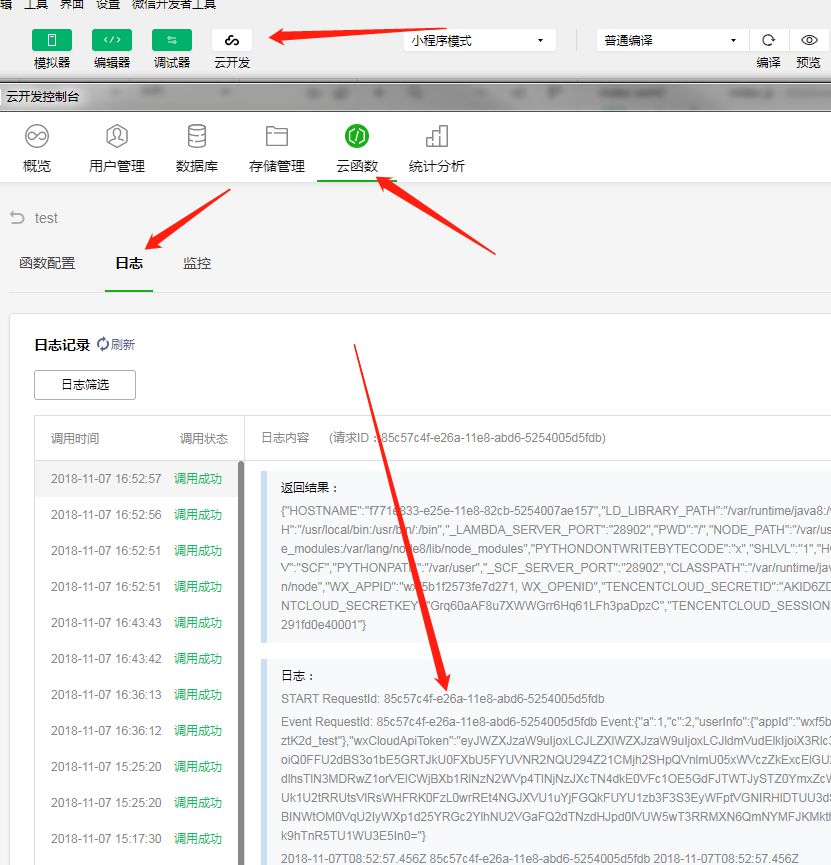Select log entry 2018-11-07 15:17:30
Viewport: 831px width, 865px height.
136,839
